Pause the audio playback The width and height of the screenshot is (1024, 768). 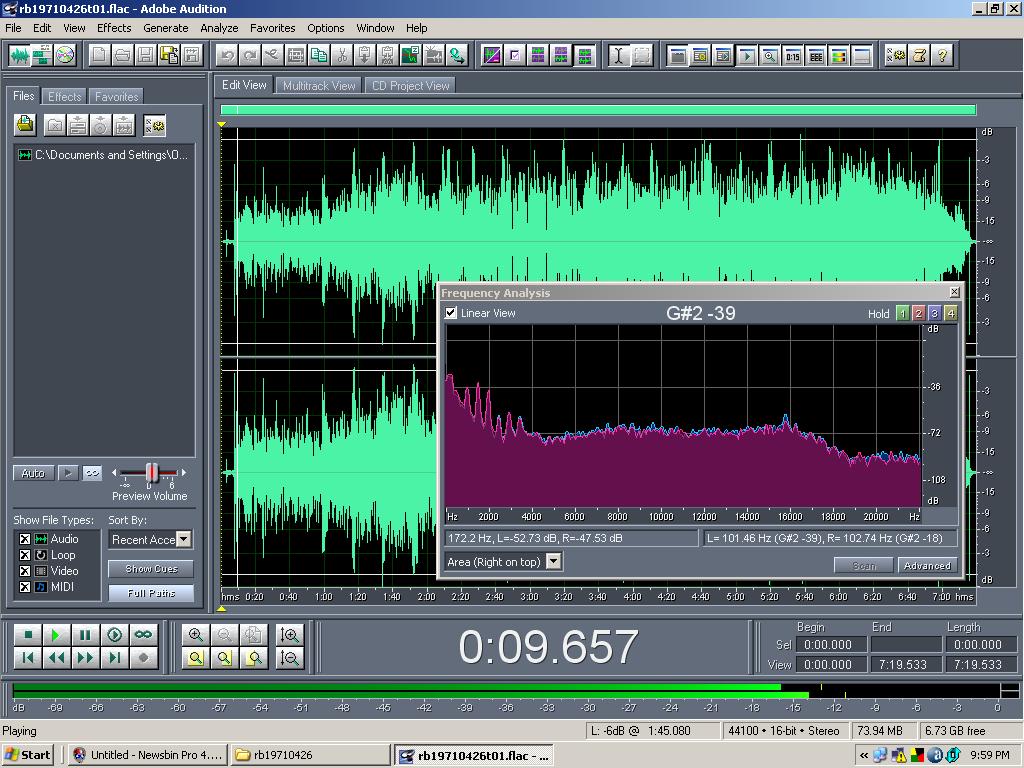tap(85, 635)
